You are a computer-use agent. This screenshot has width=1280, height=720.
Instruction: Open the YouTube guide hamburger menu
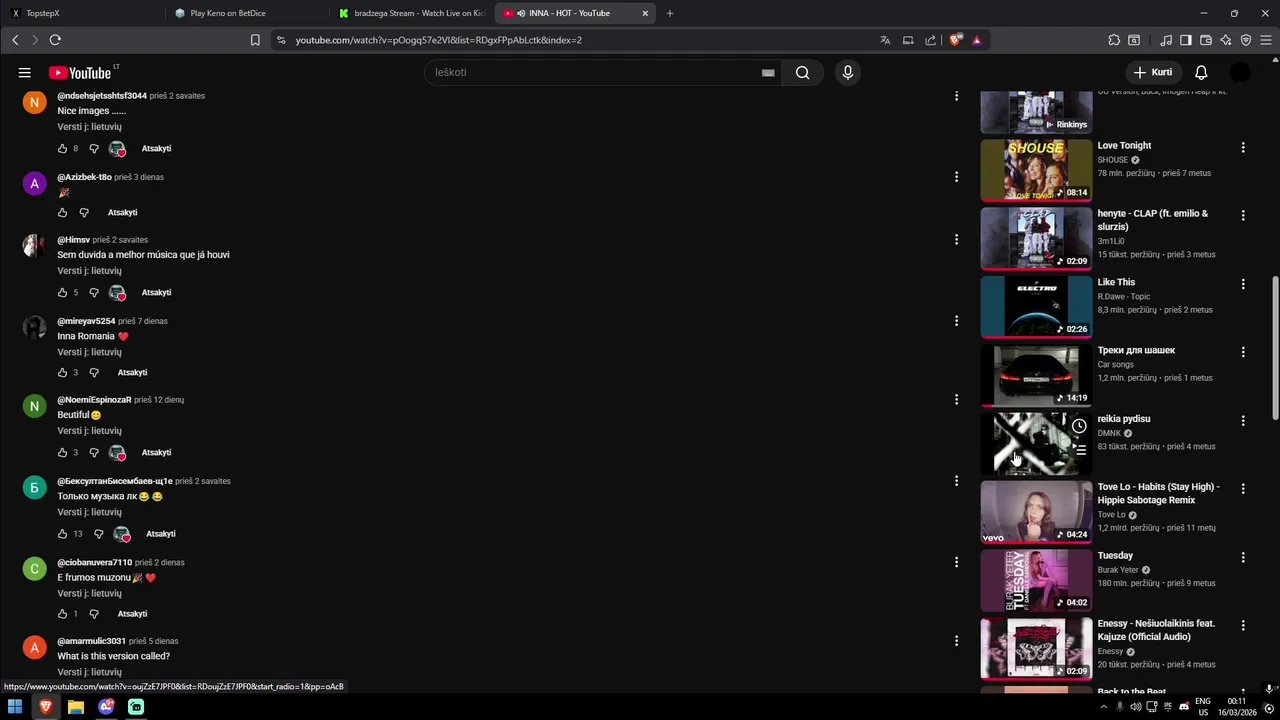click(x=24, y=72)
